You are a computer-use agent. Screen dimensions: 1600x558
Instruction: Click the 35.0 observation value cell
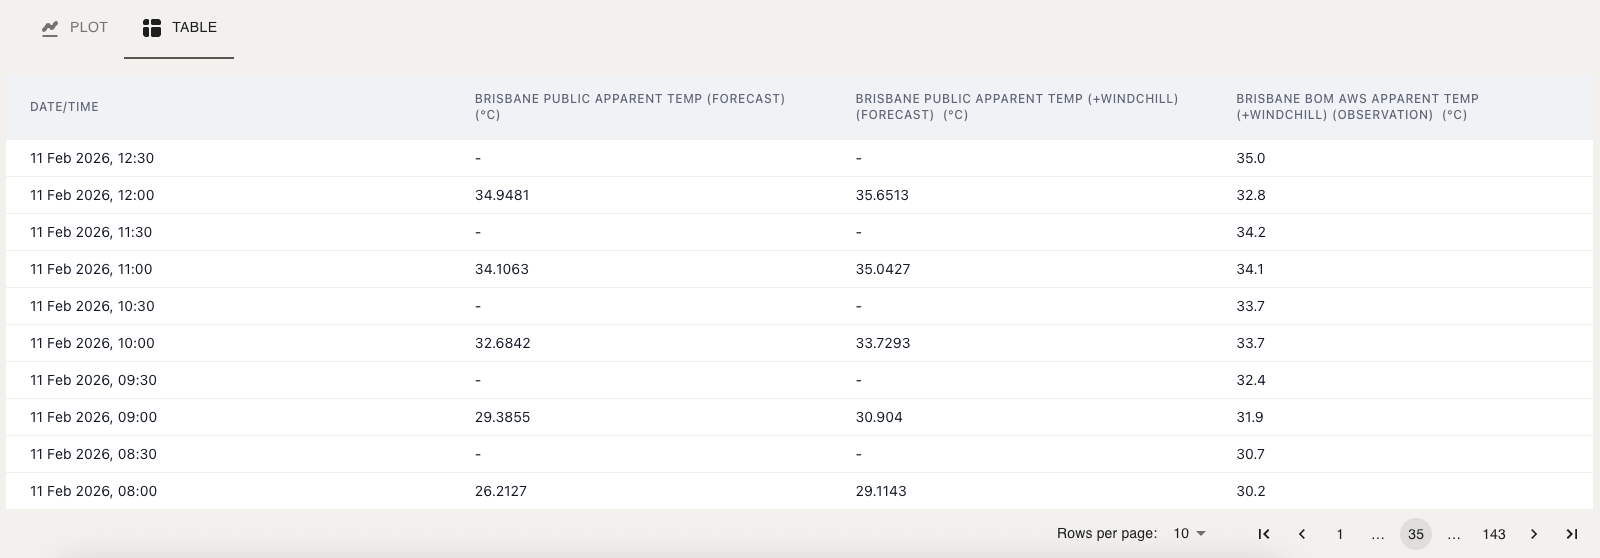(x=1250, y=158)
